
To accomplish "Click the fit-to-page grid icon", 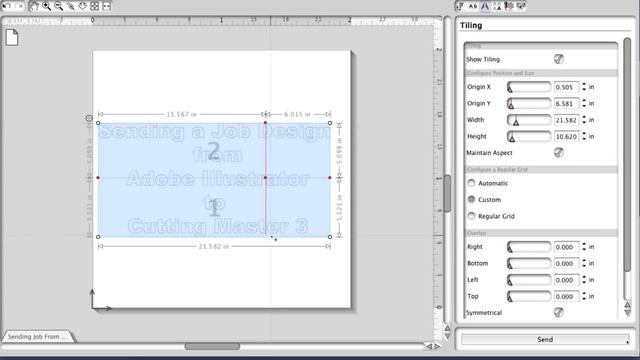I will click(x=95, y=6).
